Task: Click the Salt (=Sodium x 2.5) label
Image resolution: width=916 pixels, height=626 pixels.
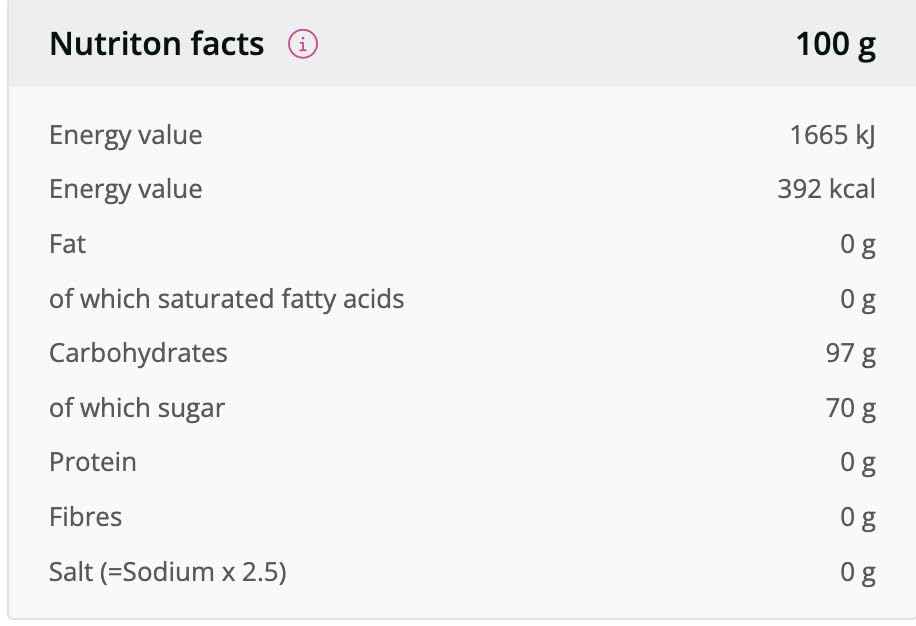Action: click(167, 572)
